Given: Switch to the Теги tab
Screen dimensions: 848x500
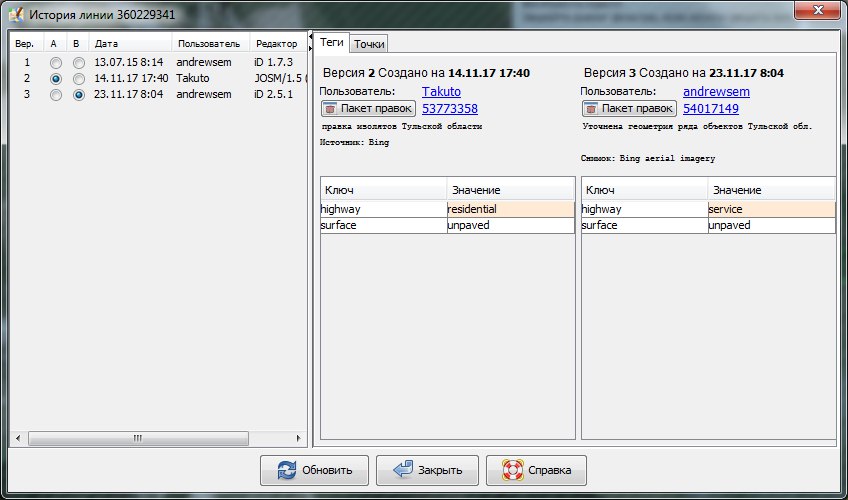Looking at the screenshot, I should pos(332,42).
